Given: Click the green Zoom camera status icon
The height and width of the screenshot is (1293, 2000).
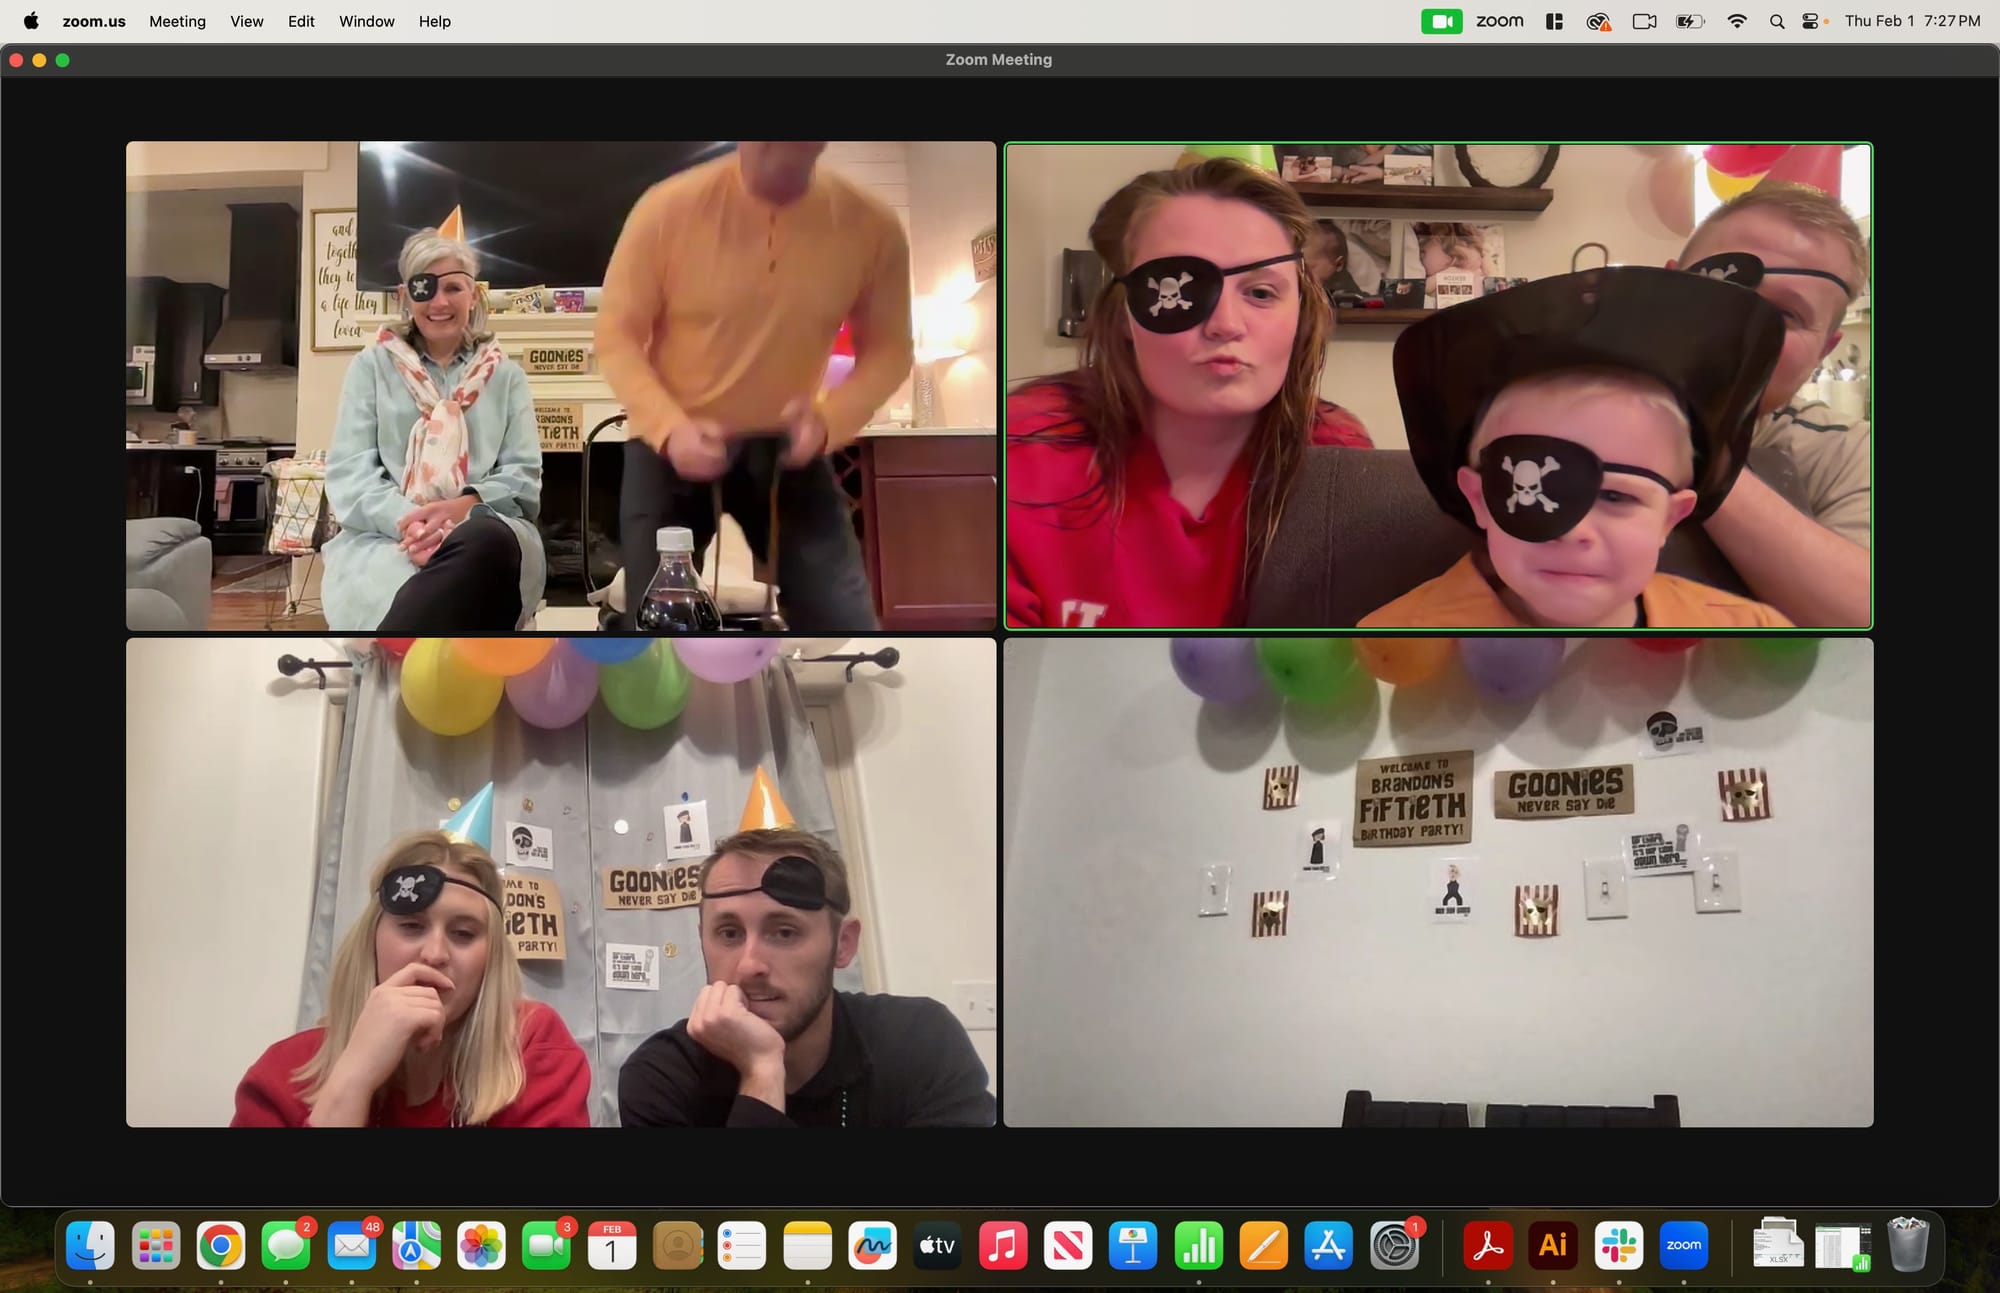Looking at the screenshot, I should 1441,21.
